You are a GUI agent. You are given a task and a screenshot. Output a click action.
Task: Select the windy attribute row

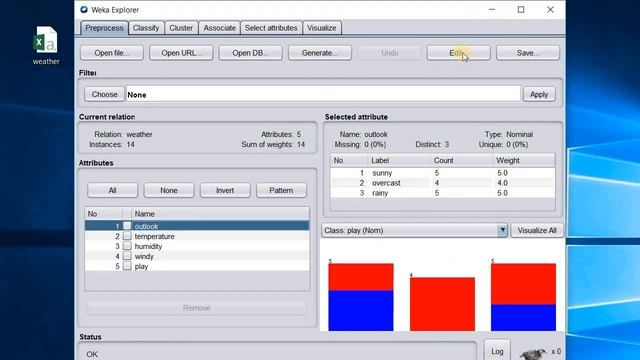tap(197, 256)
